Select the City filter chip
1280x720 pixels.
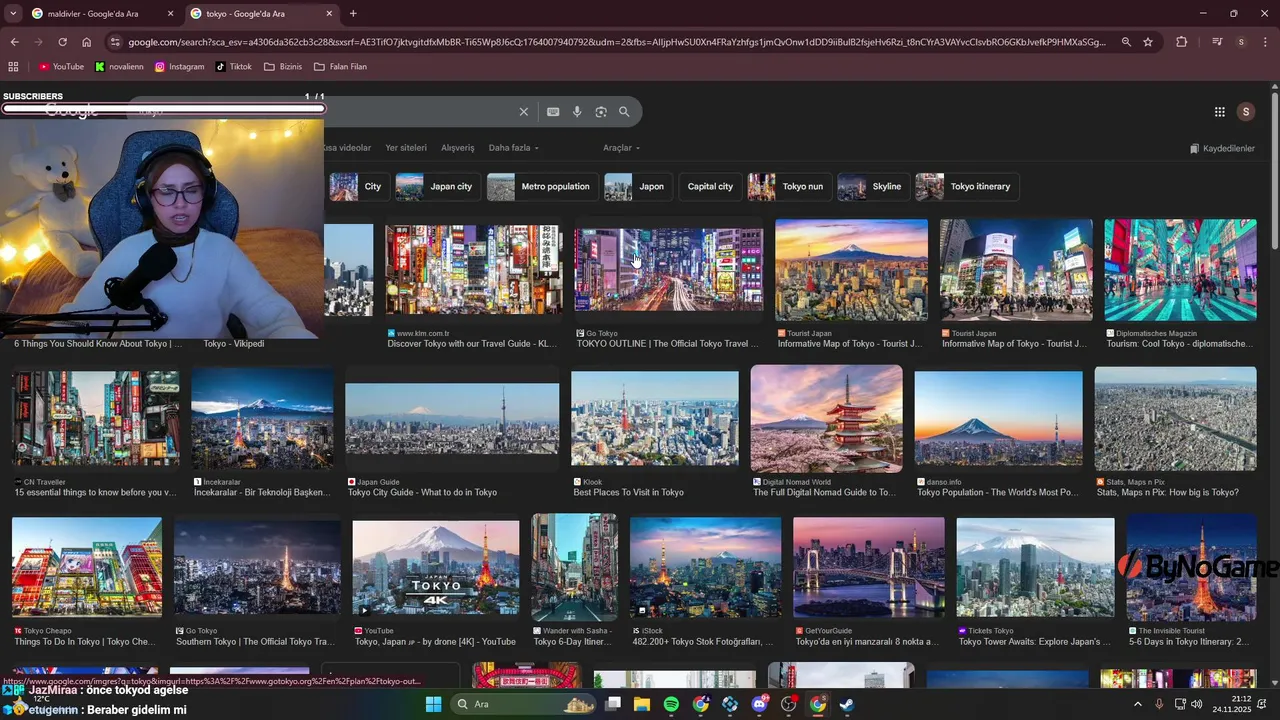click(358, 187)
